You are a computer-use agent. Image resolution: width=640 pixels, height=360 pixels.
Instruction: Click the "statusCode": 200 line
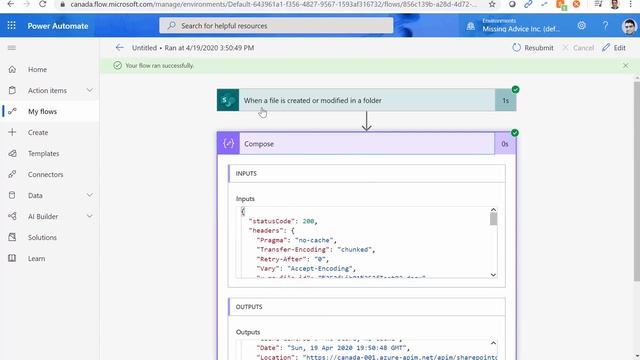pyautogui.click(x=283, y=221)
